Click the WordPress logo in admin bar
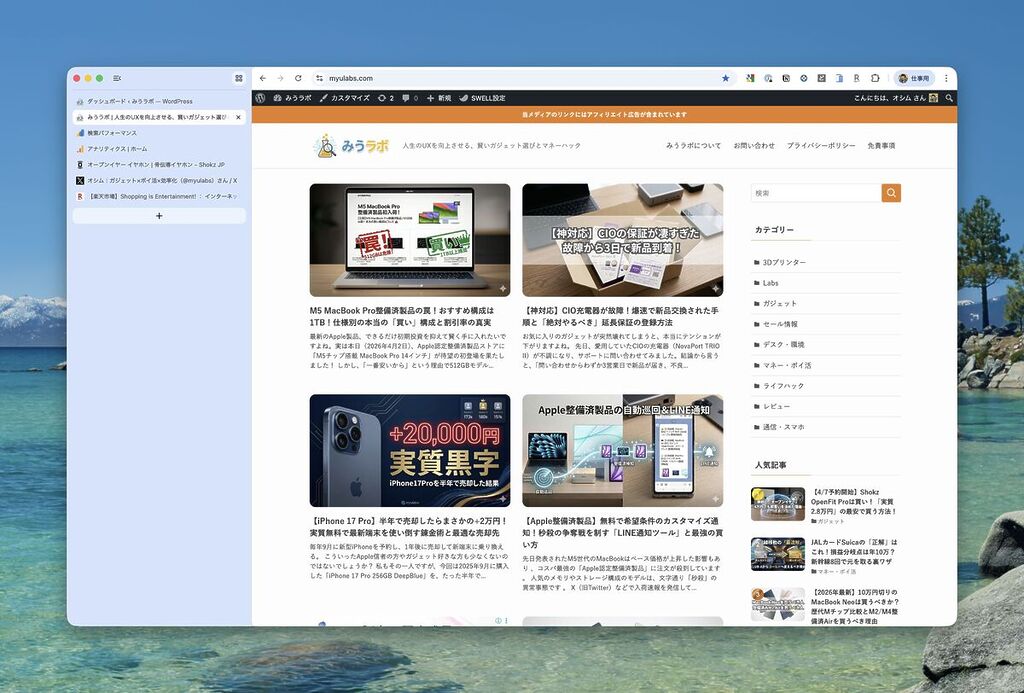 [x=261, y=98]
